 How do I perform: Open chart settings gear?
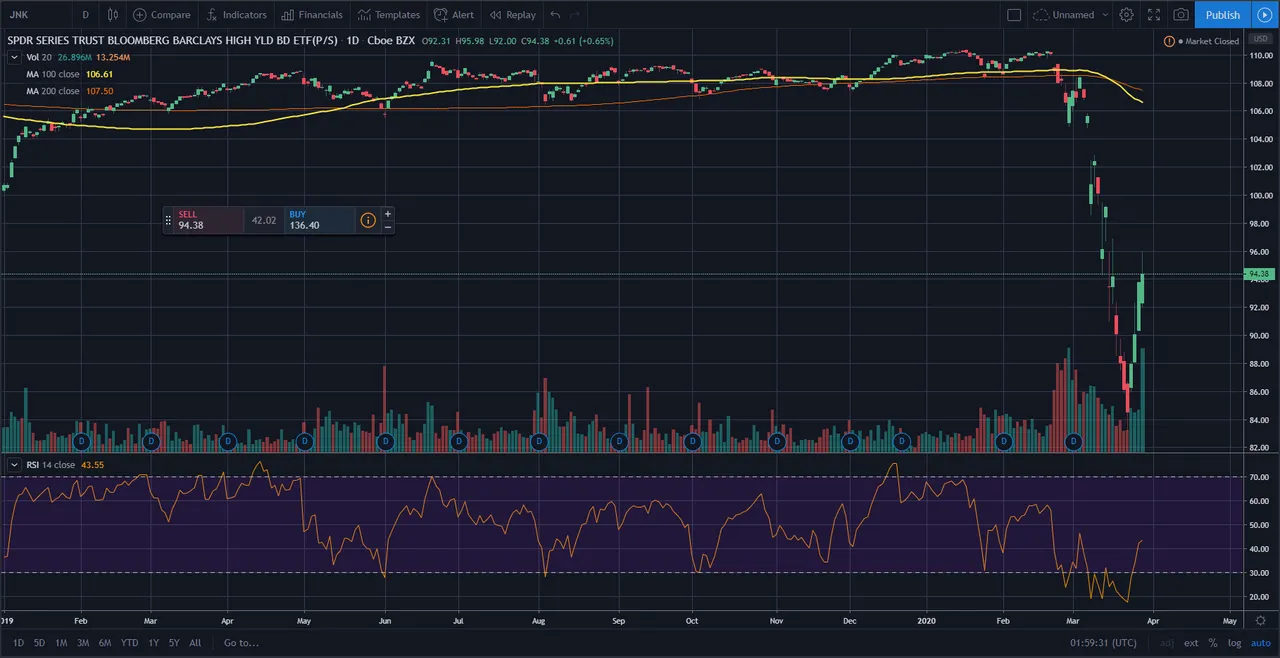[x=1127, y=15]
